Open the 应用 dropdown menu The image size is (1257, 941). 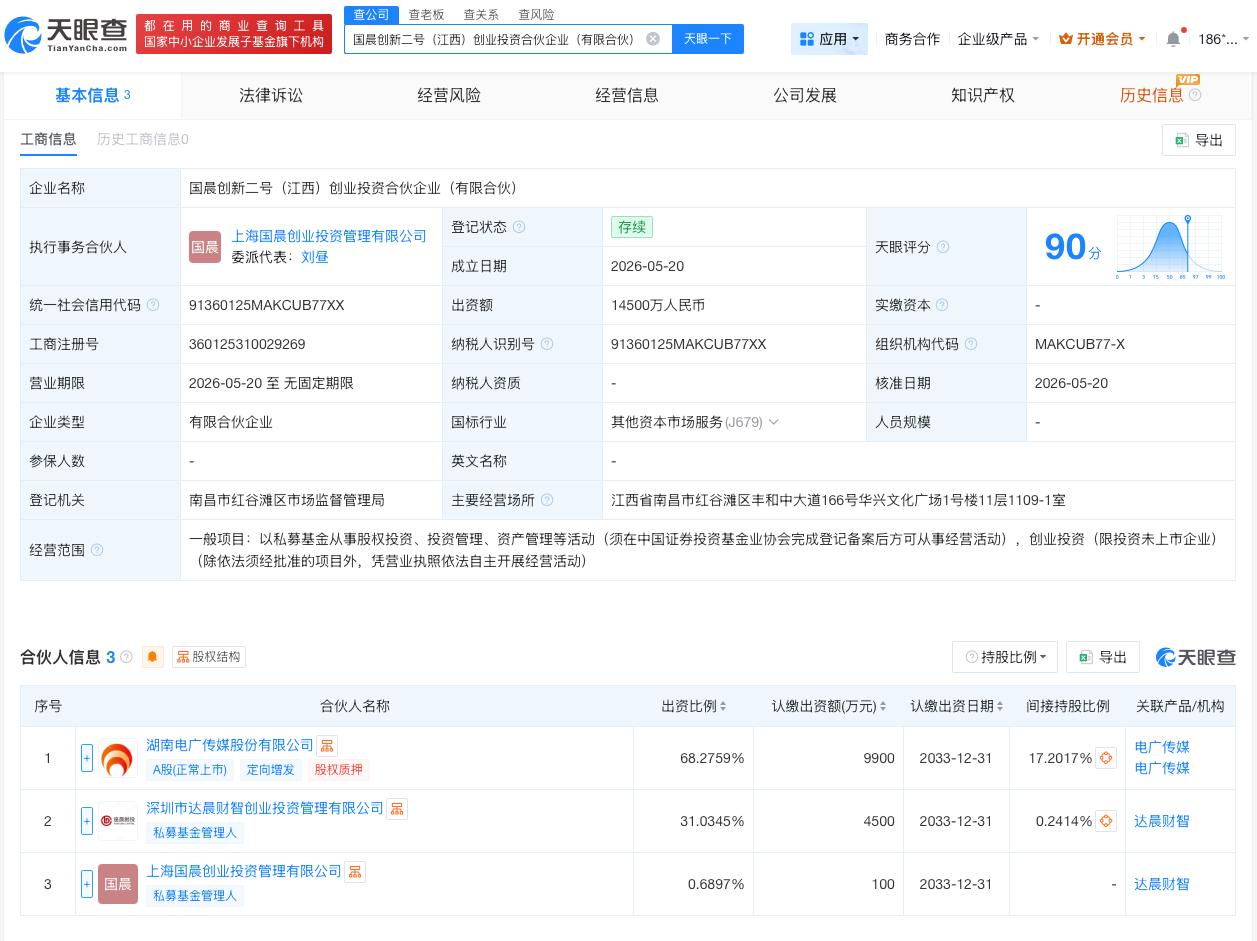[x=829, y=39]
